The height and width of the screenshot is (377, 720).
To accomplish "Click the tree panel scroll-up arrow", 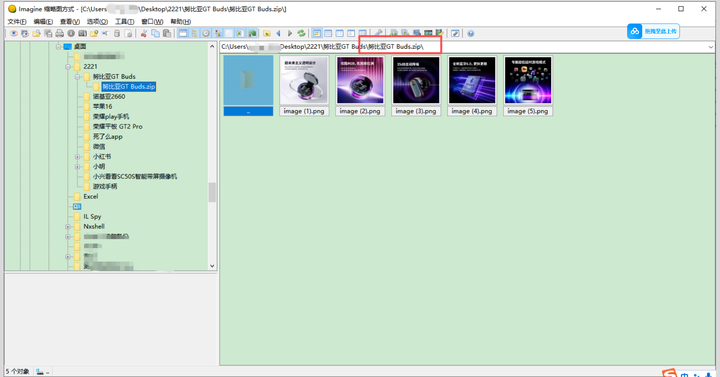I will [212, 46].
